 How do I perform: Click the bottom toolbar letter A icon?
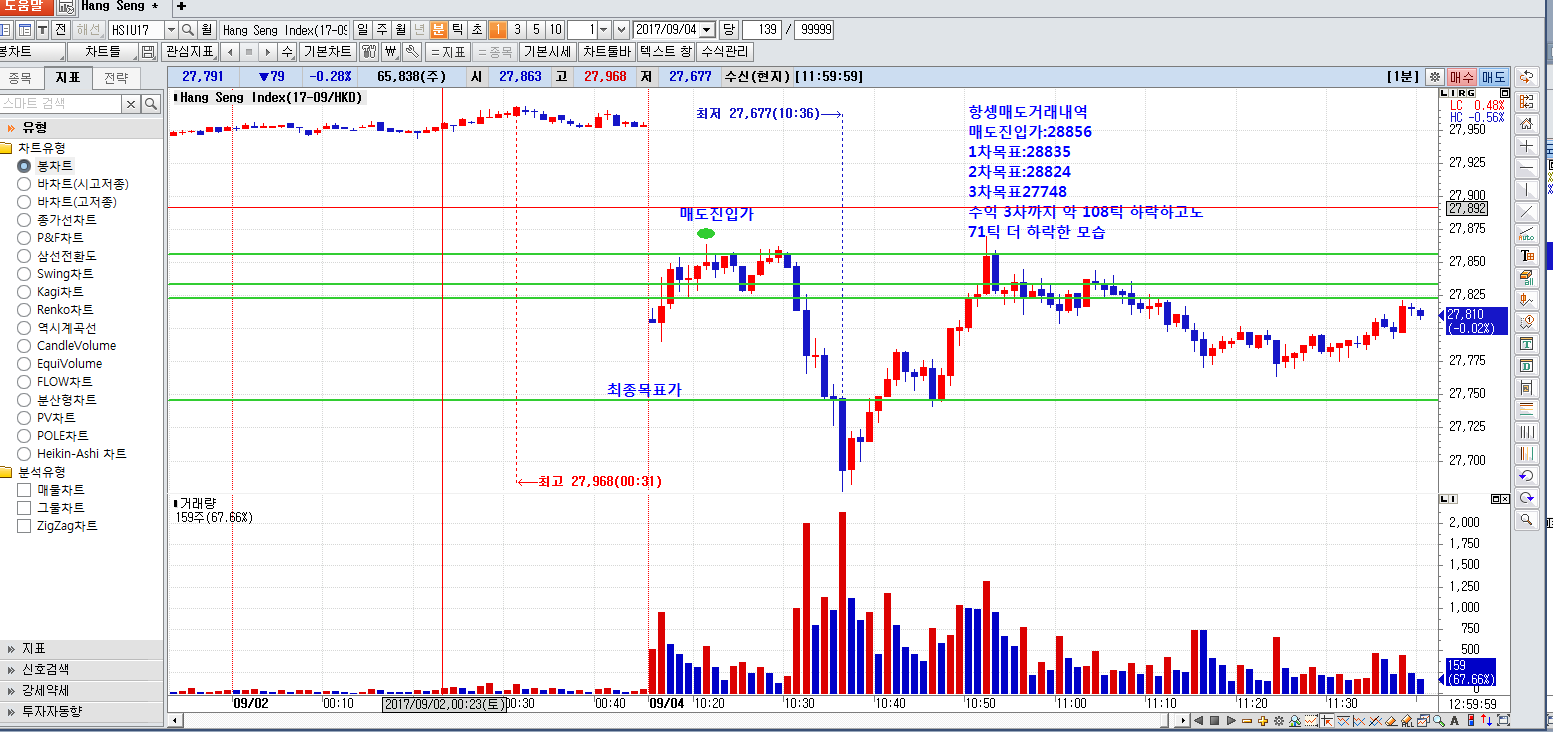point(1454,720)
